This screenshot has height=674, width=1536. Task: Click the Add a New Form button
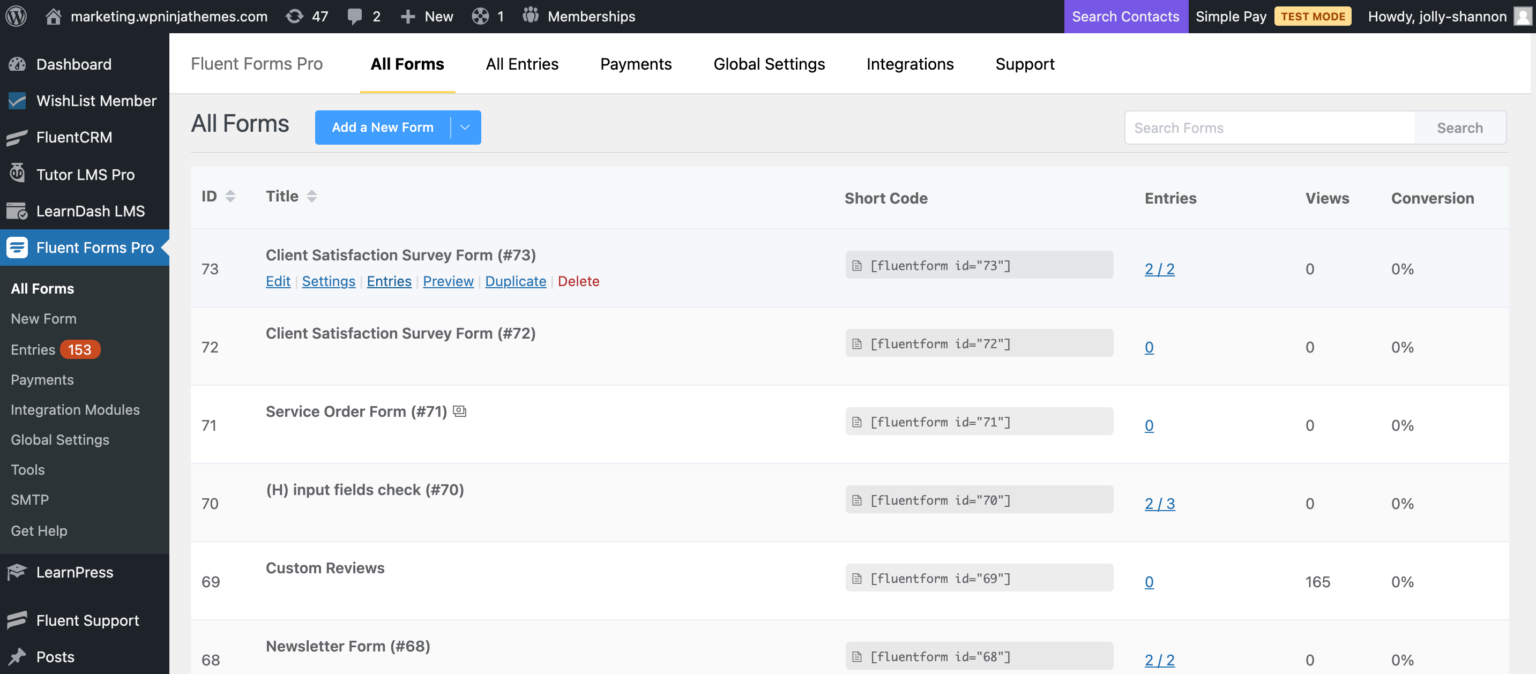tap(382, 128)
